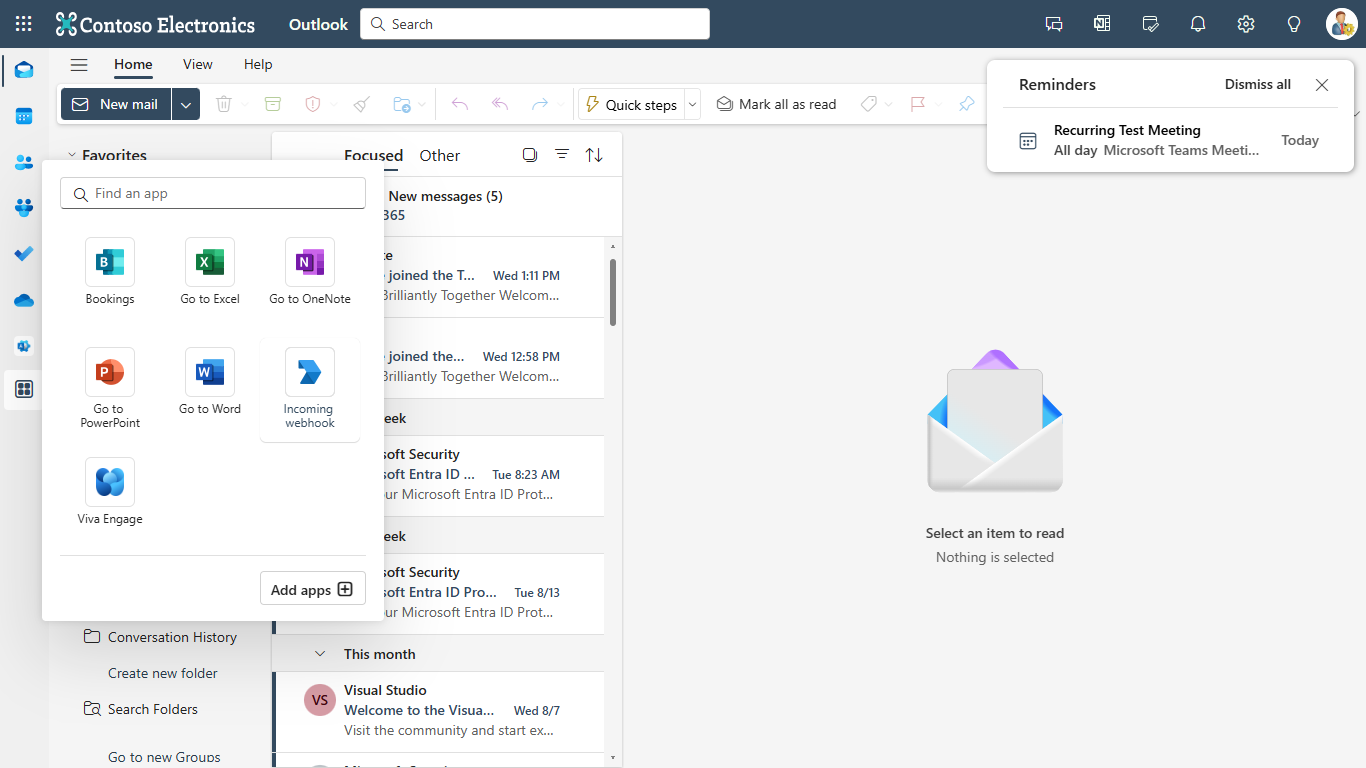This screenshot has height=768, width=1366.
Task: Select the Other inbox tab
Action: tap(440, 155)
